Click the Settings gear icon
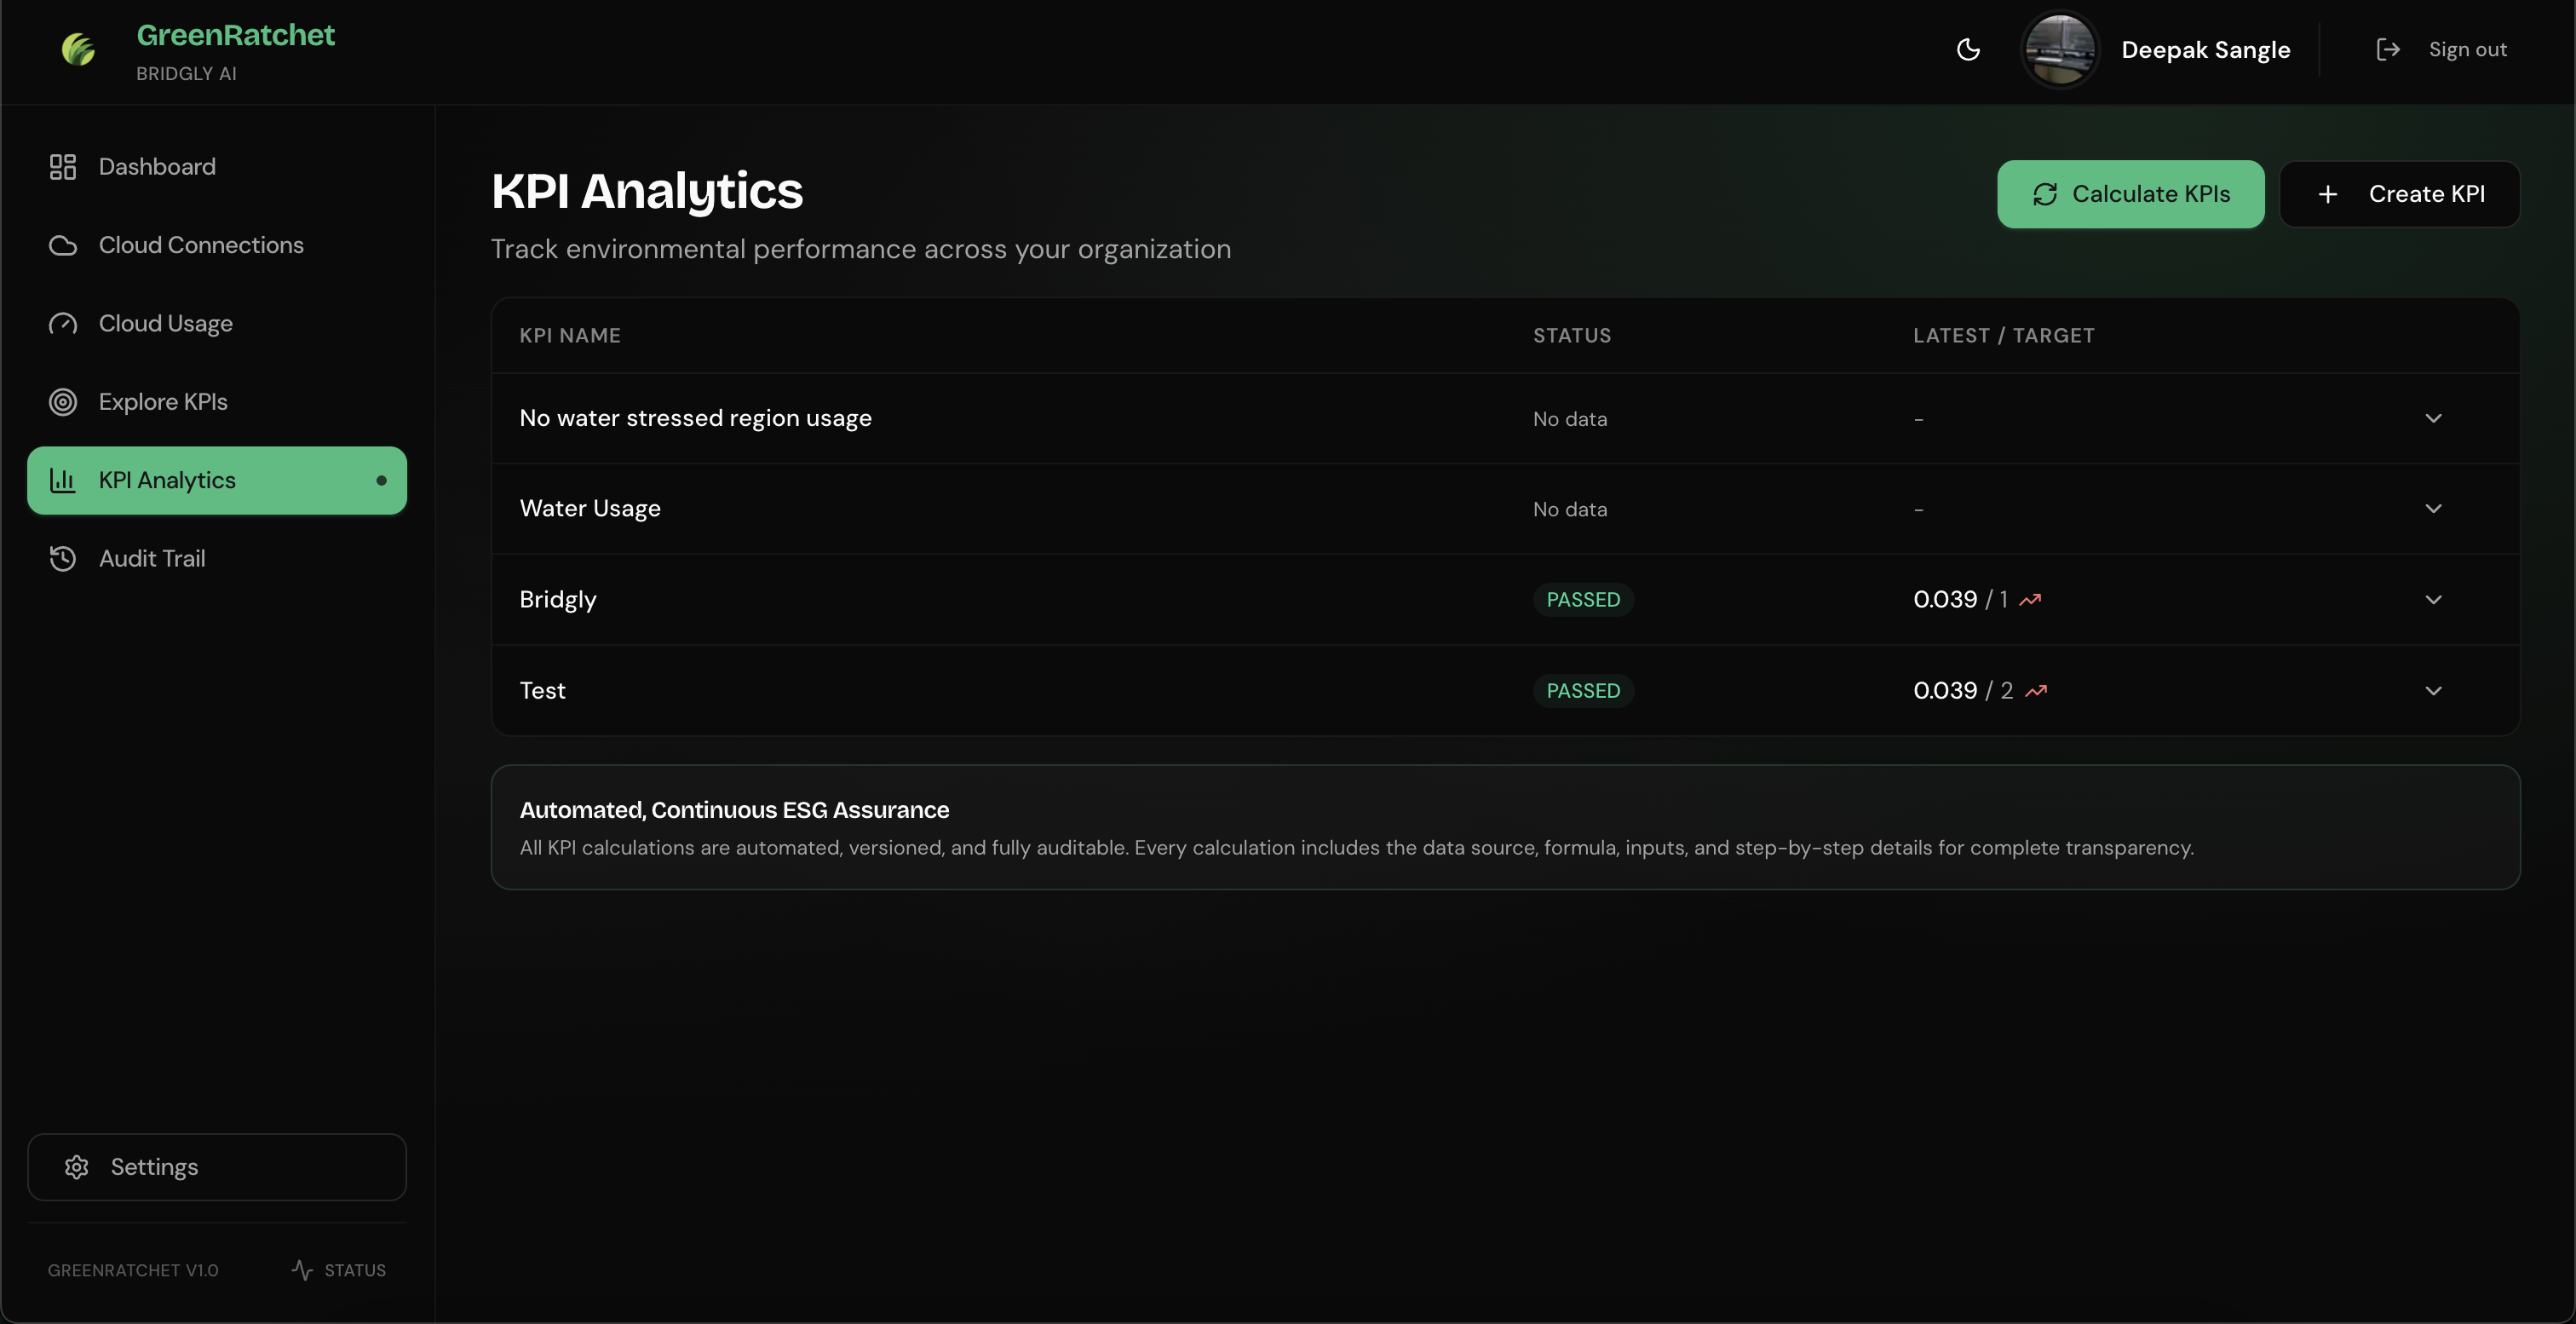2576x1324 pixels. tap(77, 1167)
